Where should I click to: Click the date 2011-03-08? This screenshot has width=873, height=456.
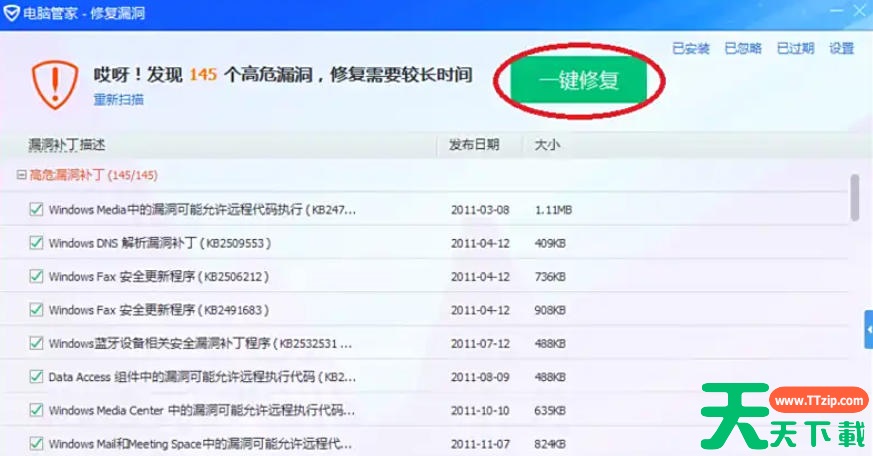coord(480,210)
